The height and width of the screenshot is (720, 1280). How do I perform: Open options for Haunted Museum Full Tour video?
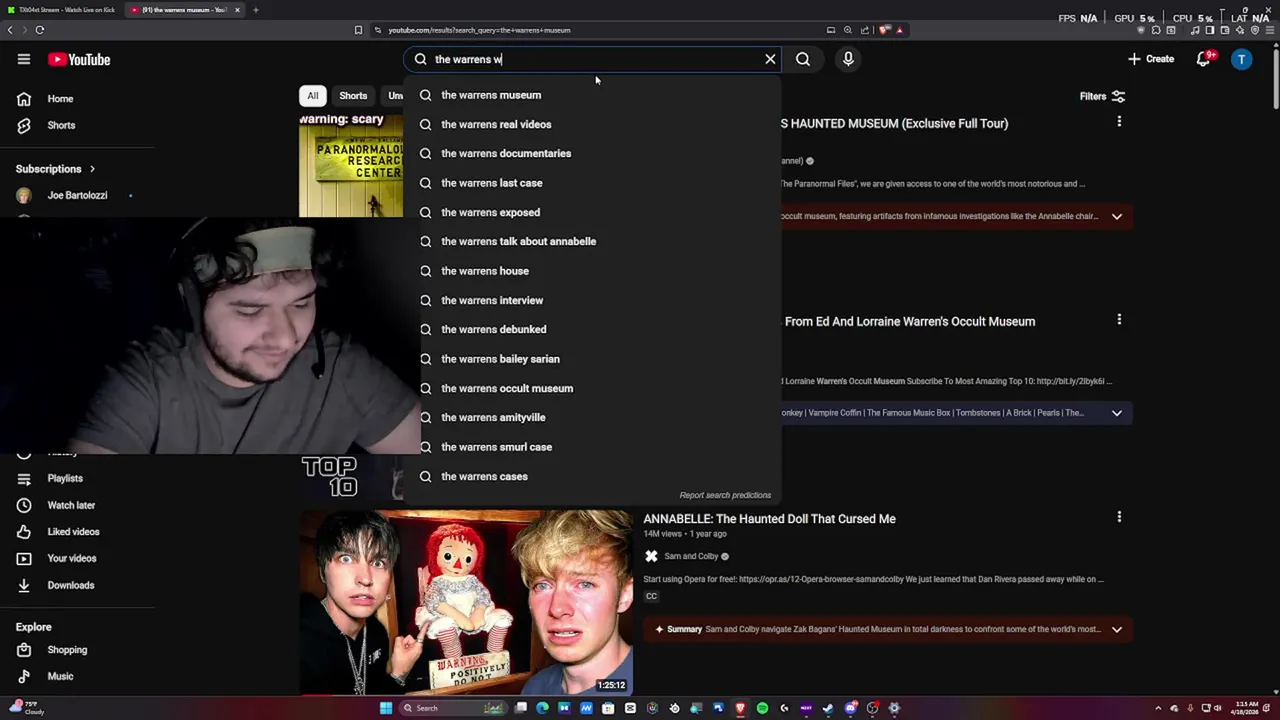click(1119, 122)
